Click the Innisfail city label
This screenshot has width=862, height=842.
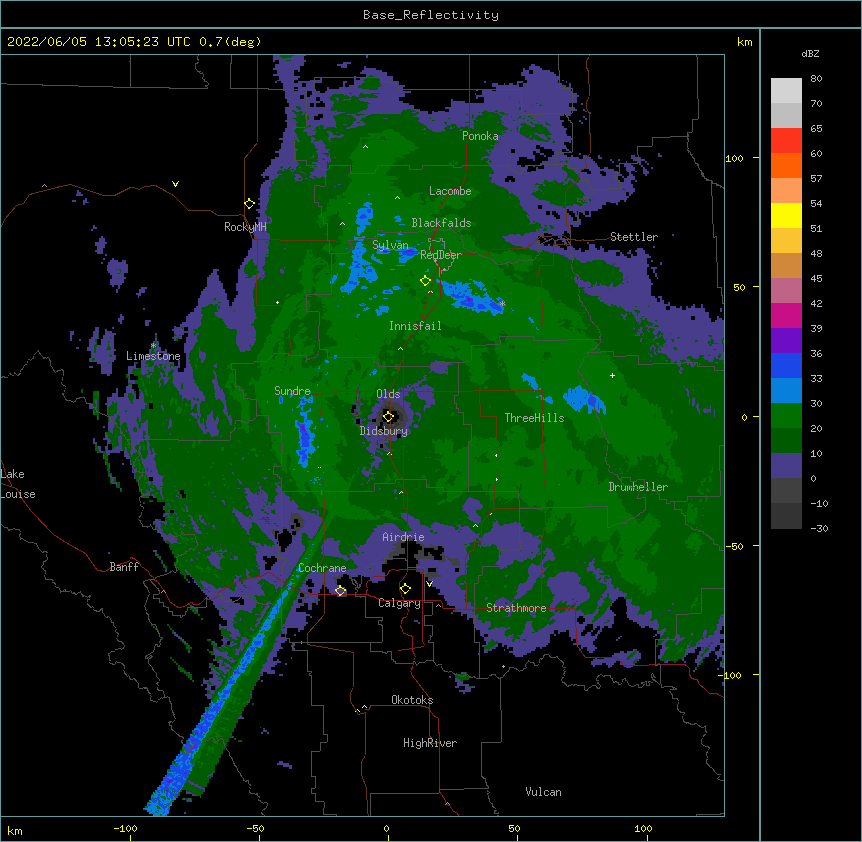pos(415,326)
